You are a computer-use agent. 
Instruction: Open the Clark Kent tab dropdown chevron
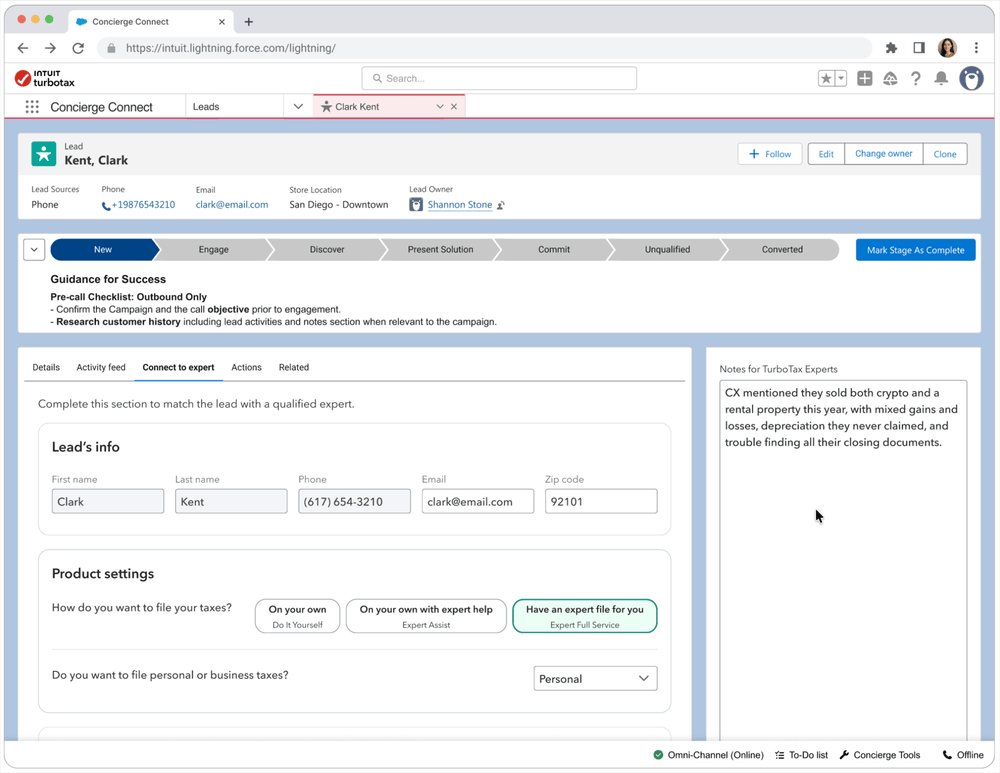pos(439,107)
